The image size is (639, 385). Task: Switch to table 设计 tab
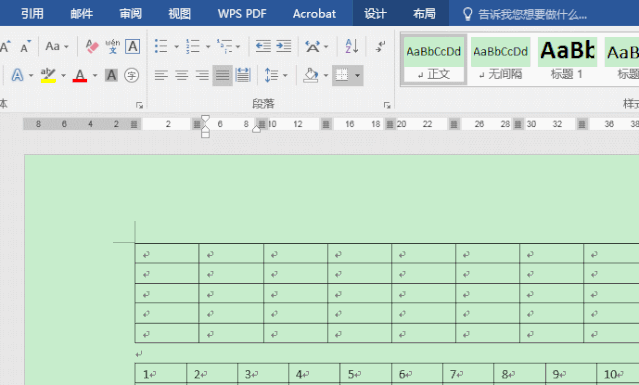[x=375, y=13]
